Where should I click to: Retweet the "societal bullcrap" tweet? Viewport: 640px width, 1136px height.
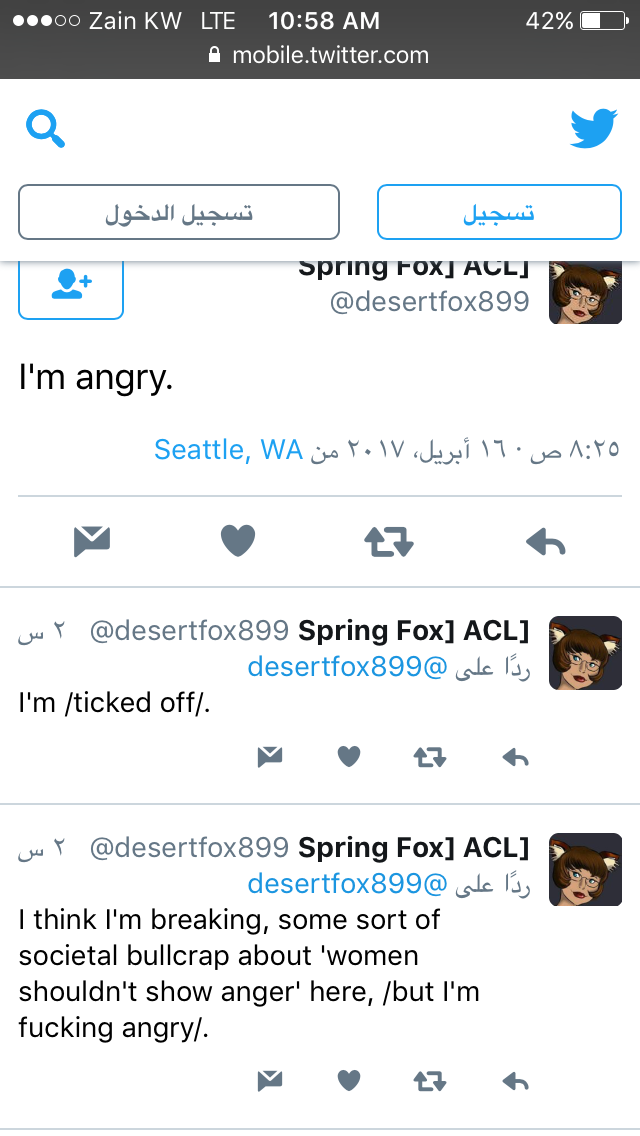pyautogui.click(x=430, y=1082)
